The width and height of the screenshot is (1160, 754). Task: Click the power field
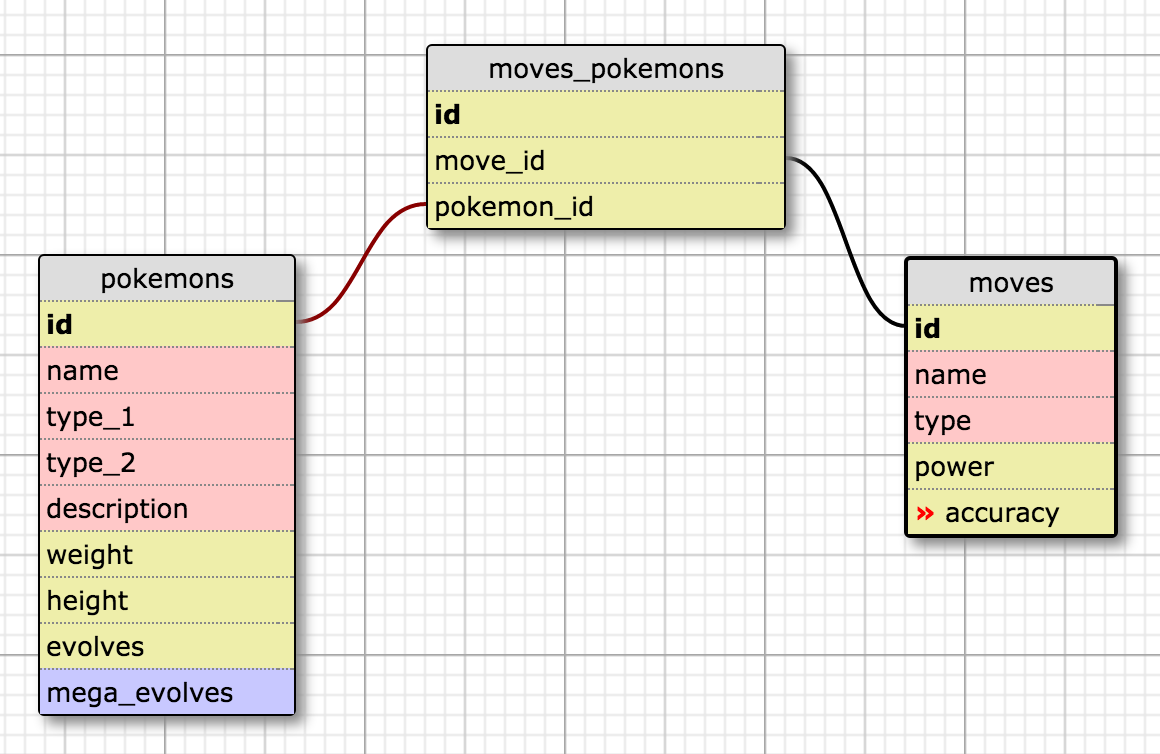pyautogui.click(x=1011, y=466)
